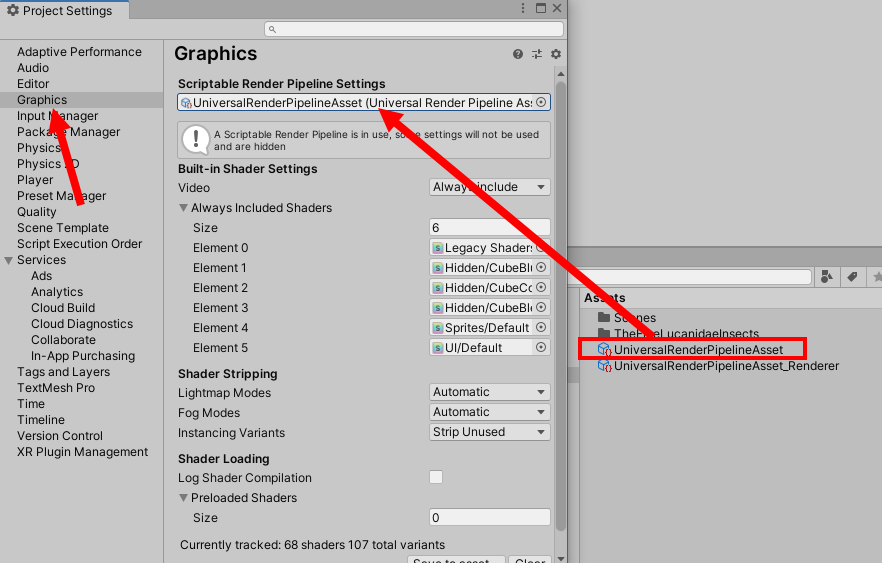The height and width of the screenshot is (563, 882).
Task: Click the Sprites/Default shader icon
Action: (x=438, y=327)
